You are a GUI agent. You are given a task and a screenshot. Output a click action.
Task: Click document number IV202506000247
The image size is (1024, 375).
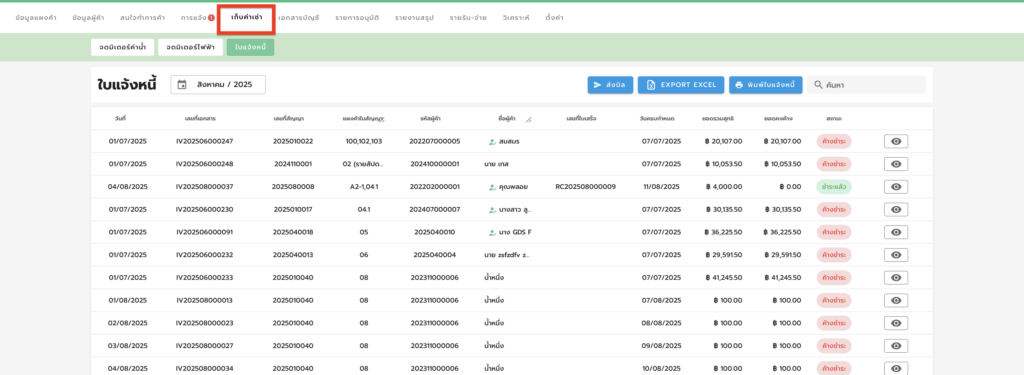204,141
